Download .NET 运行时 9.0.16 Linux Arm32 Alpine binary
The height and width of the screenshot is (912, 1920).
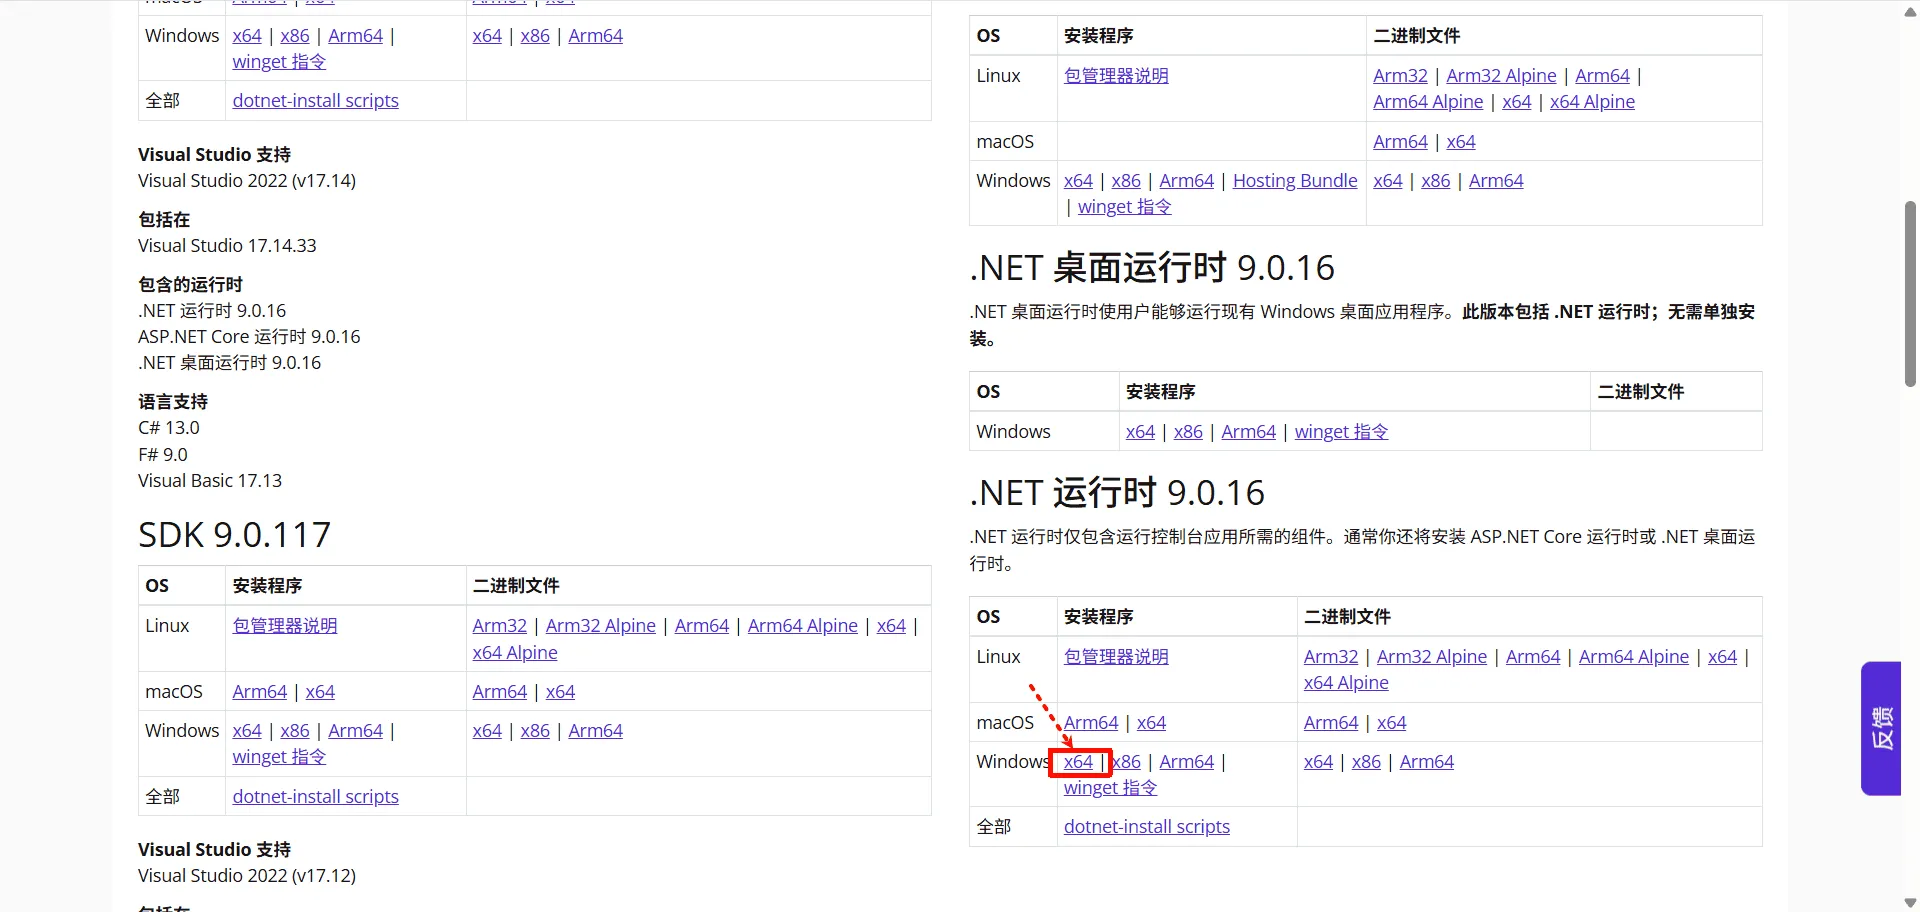[x=1432, y=657]
